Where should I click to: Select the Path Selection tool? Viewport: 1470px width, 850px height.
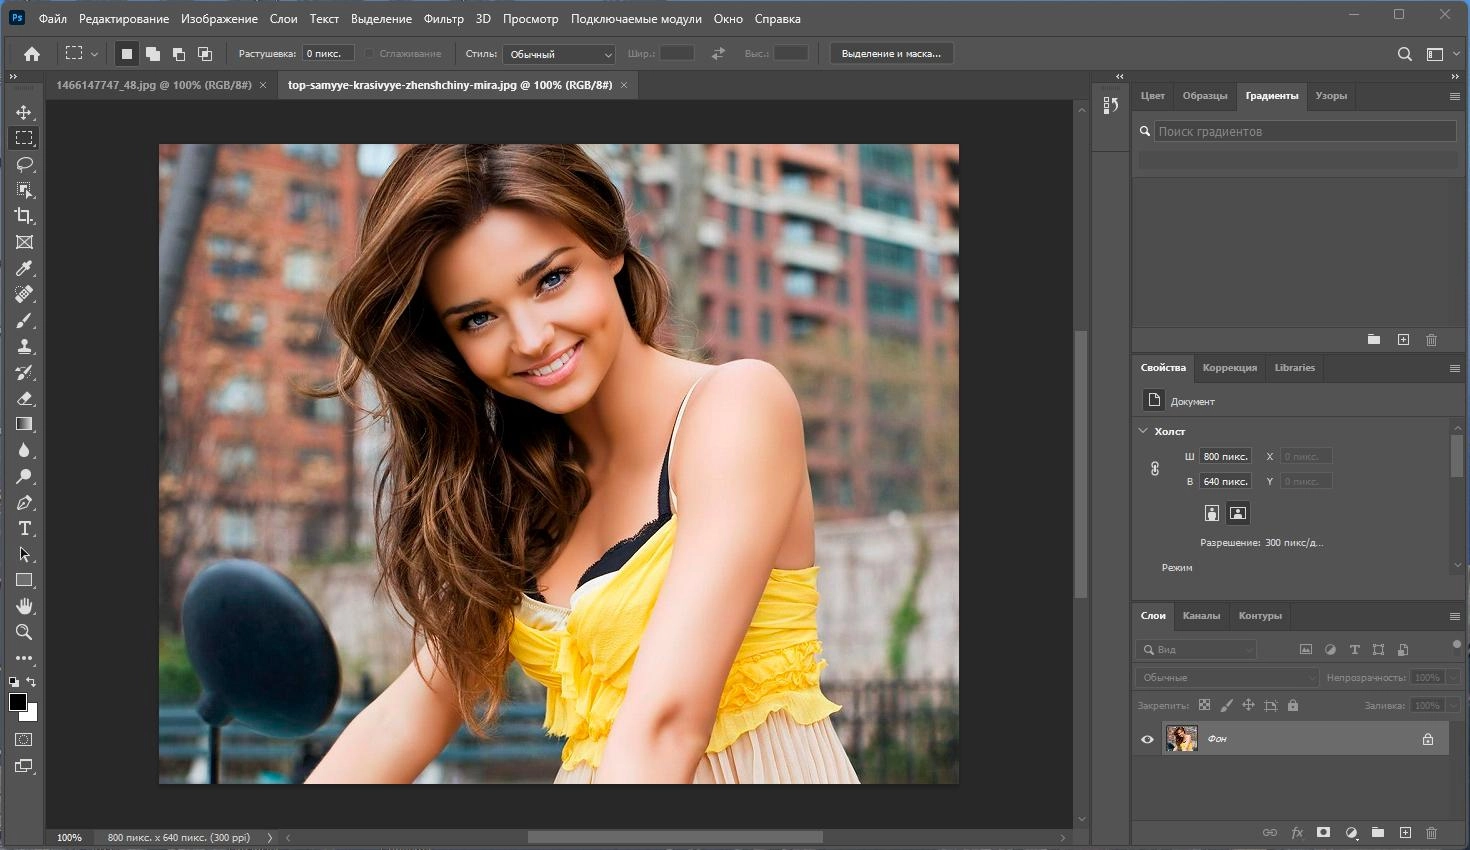coord(24,554)
